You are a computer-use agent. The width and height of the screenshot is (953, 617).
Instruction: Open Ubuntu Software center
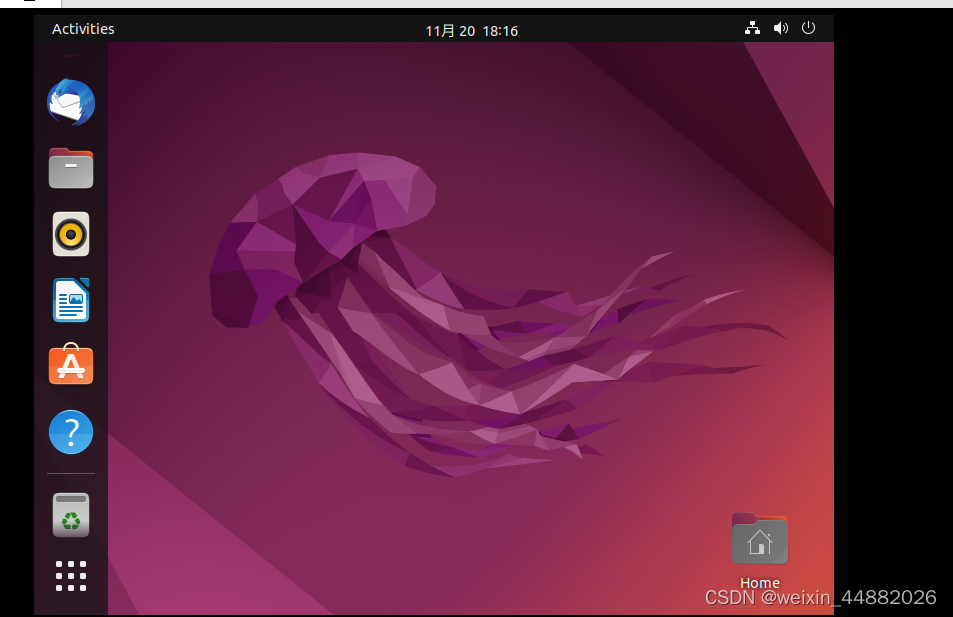70,366
